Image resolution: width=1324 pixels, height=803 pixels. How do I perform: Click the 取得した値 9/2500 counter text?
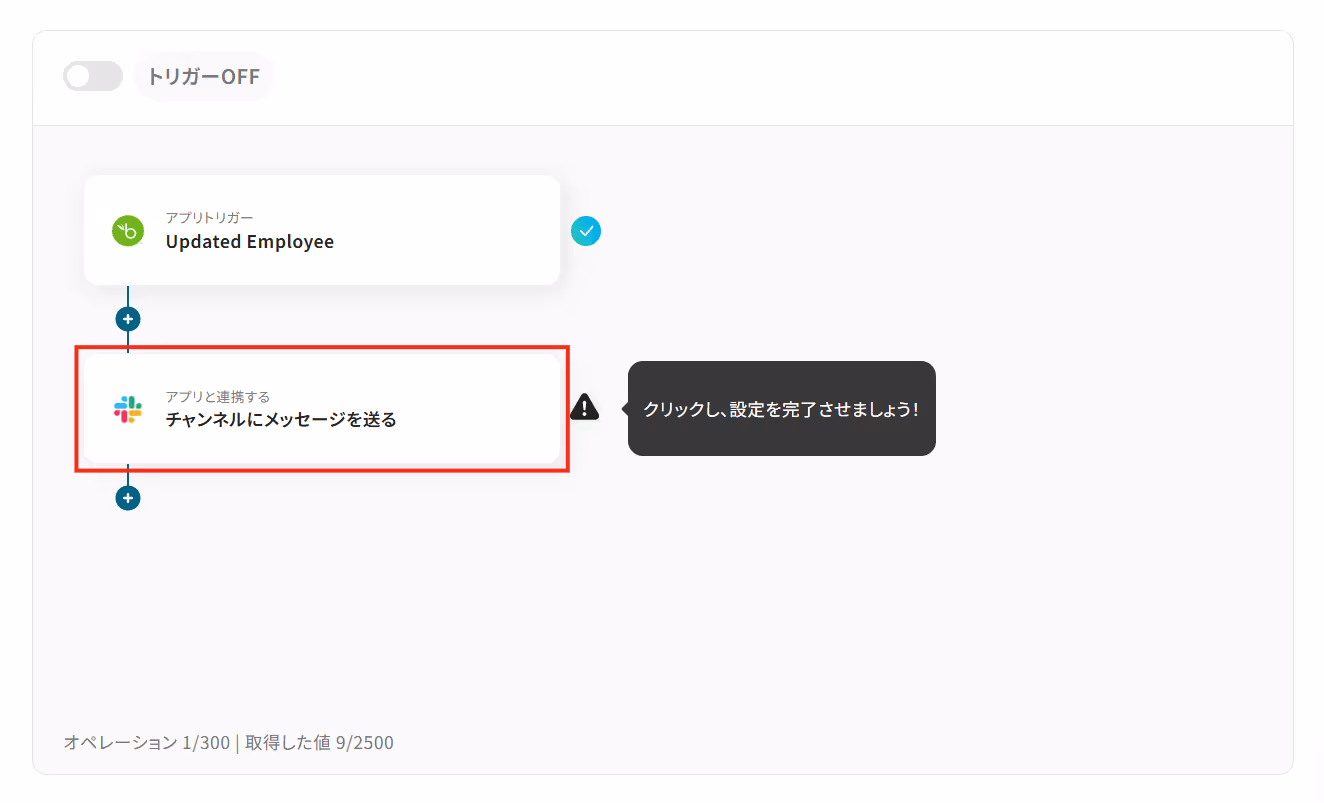coord(319,742)
